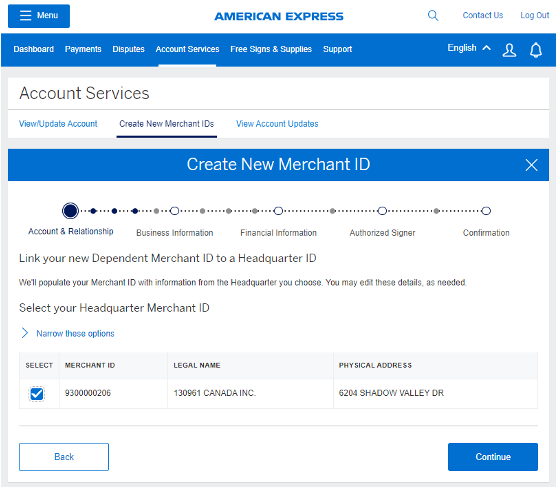Image resolution: width=556 pixels, height=488 pixels.
Task: Open the hamburger Menu button
Action: pos(39,16)
